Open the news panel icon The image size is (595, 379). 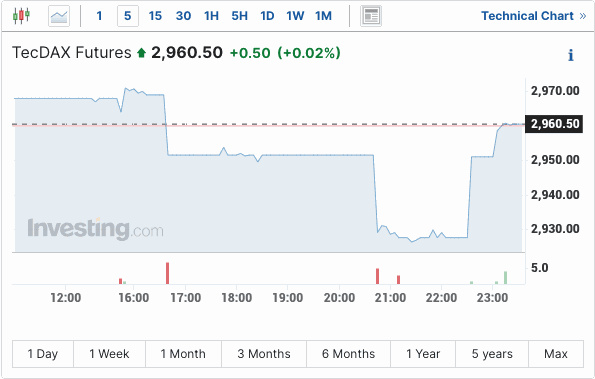click(371, 16)
